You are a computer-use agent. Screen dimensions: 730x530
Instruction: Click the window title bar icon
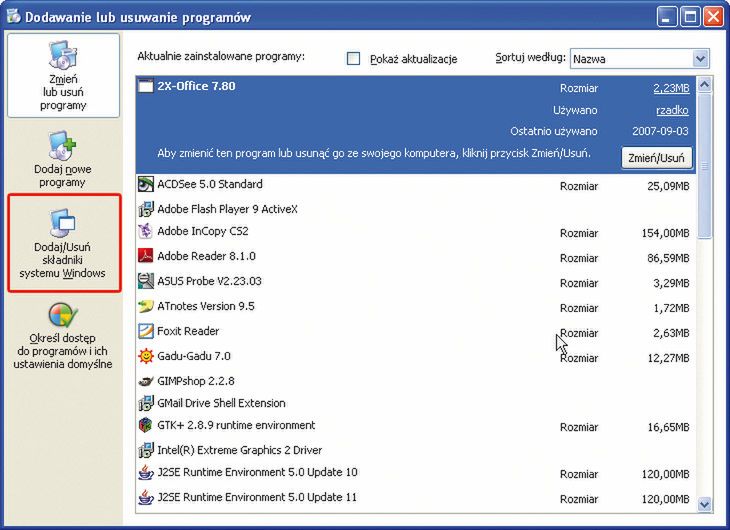coord(14,17)
